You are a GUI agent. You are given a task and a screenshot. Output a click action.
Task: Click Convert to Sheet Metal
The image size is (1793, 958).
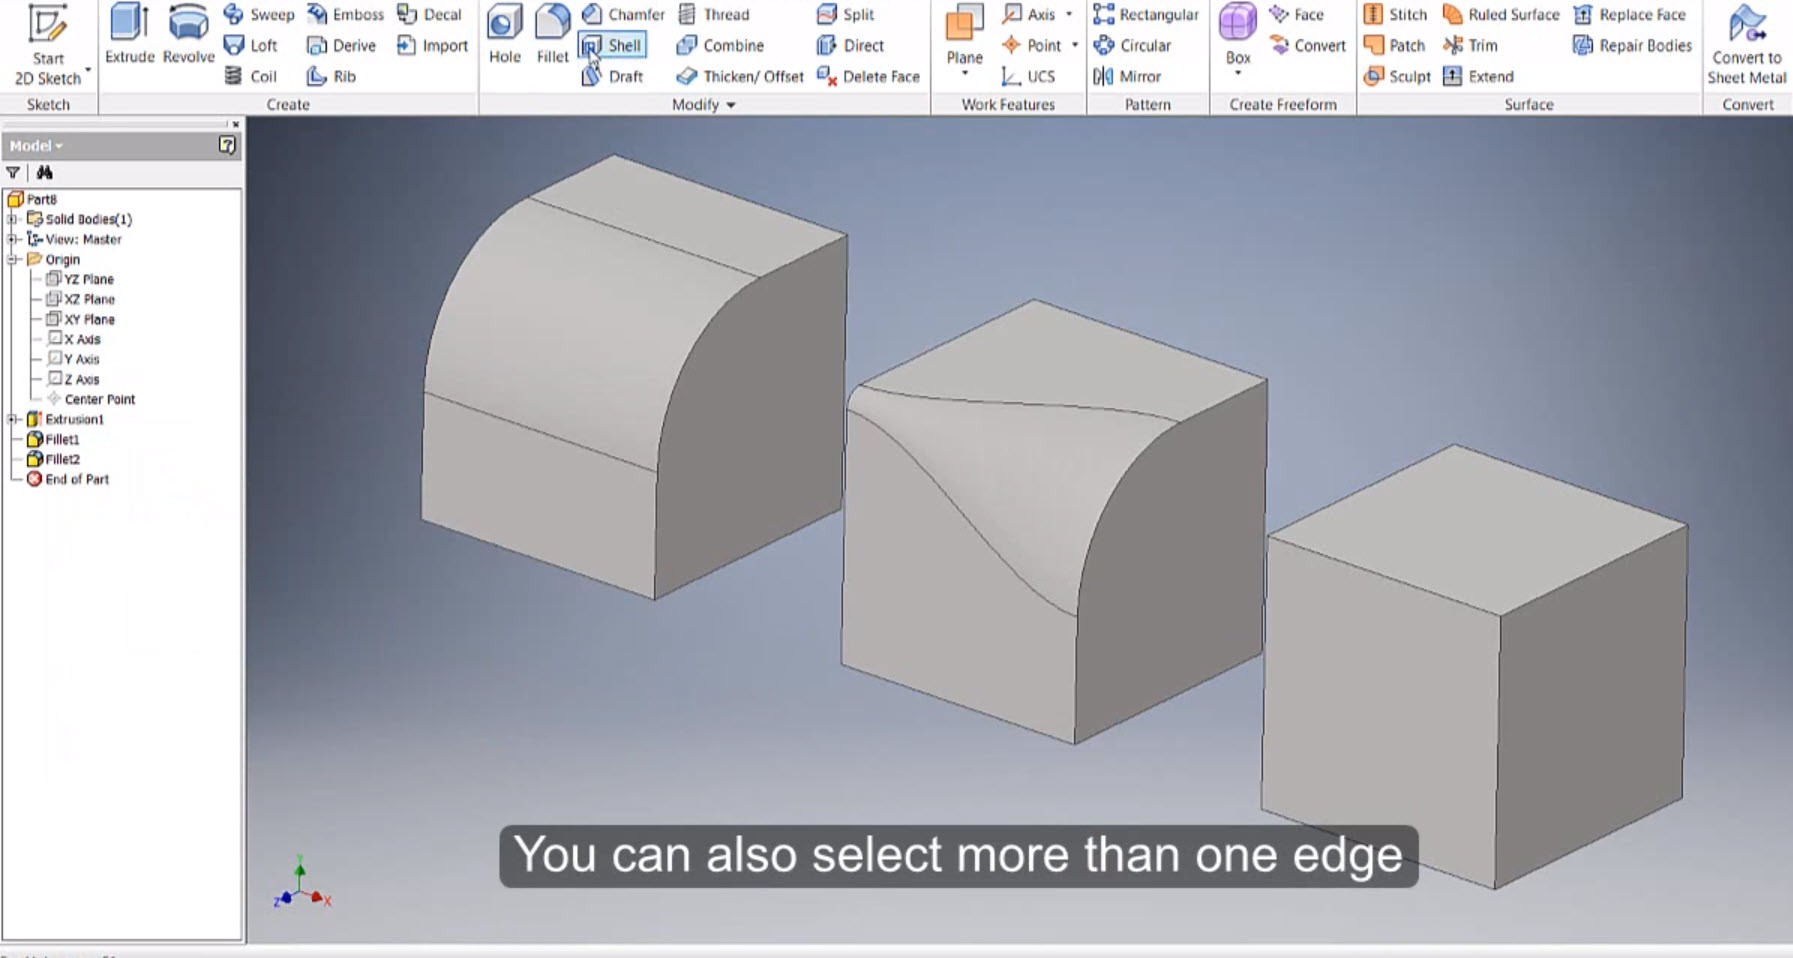tap(1746, 45)
